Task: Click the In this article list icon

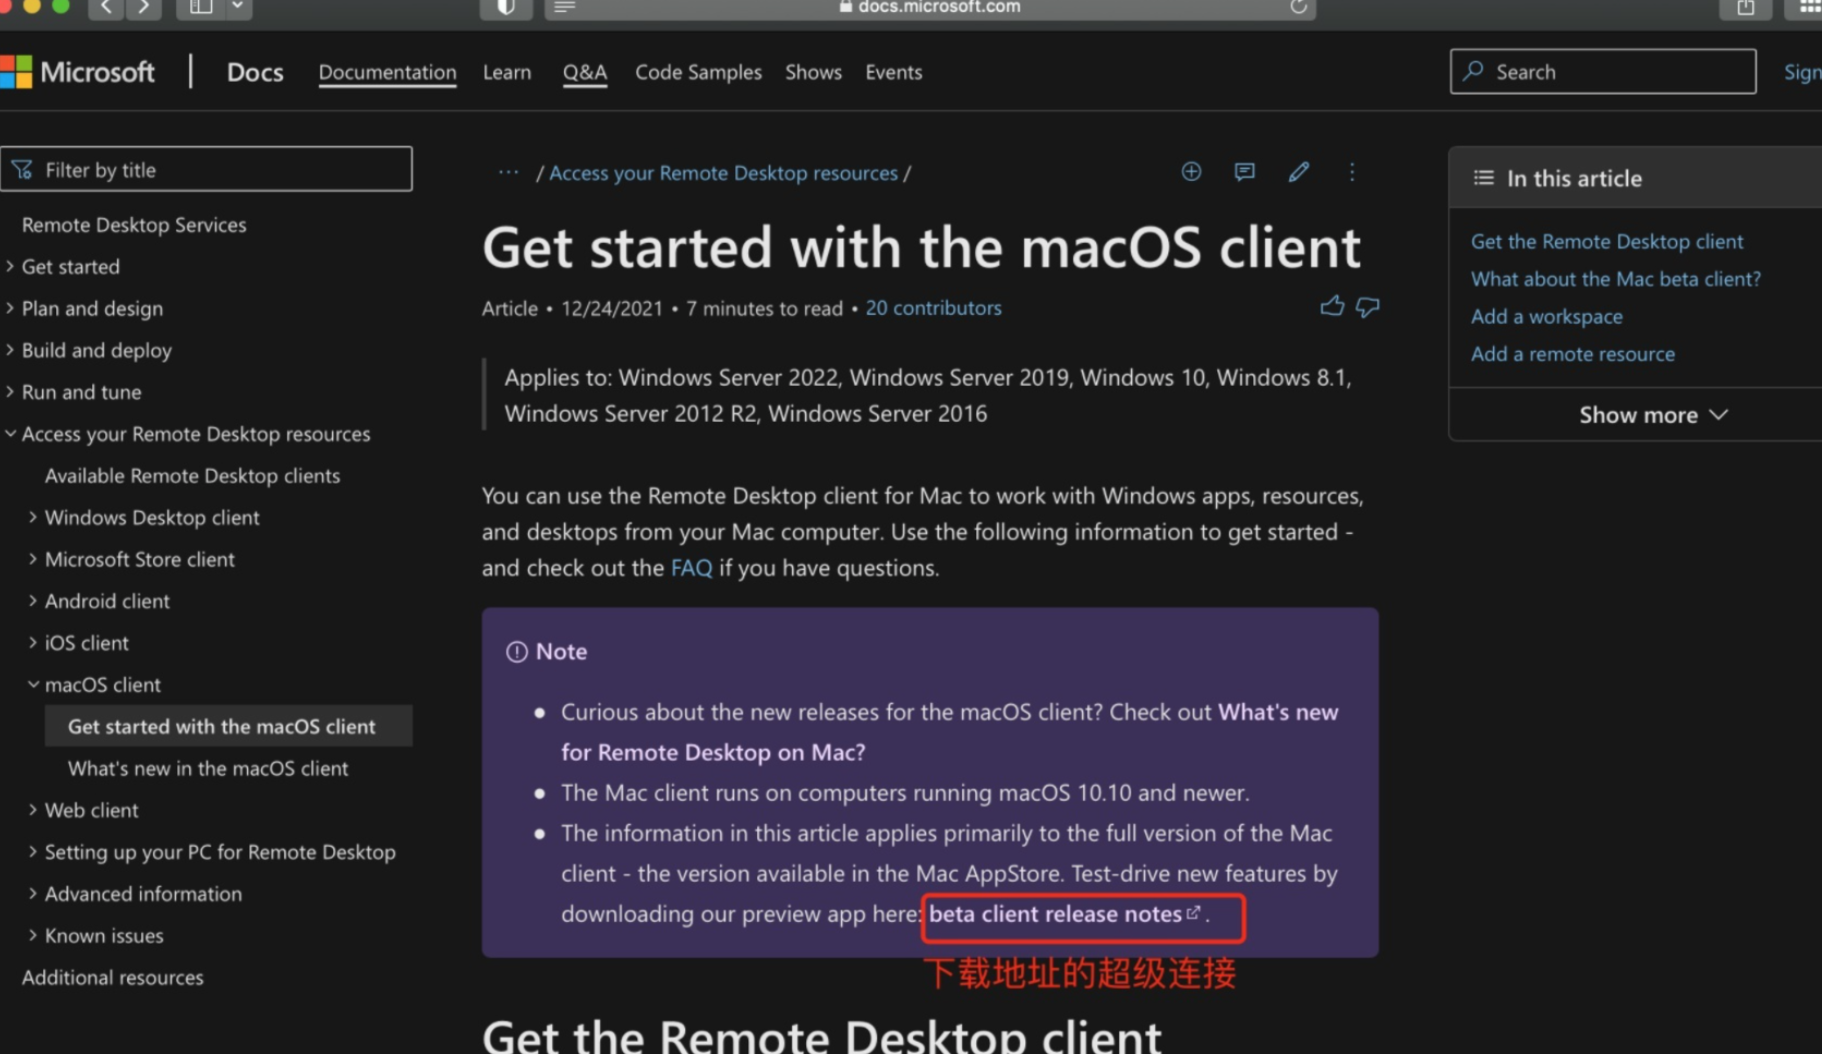Action: [1483, 178]
